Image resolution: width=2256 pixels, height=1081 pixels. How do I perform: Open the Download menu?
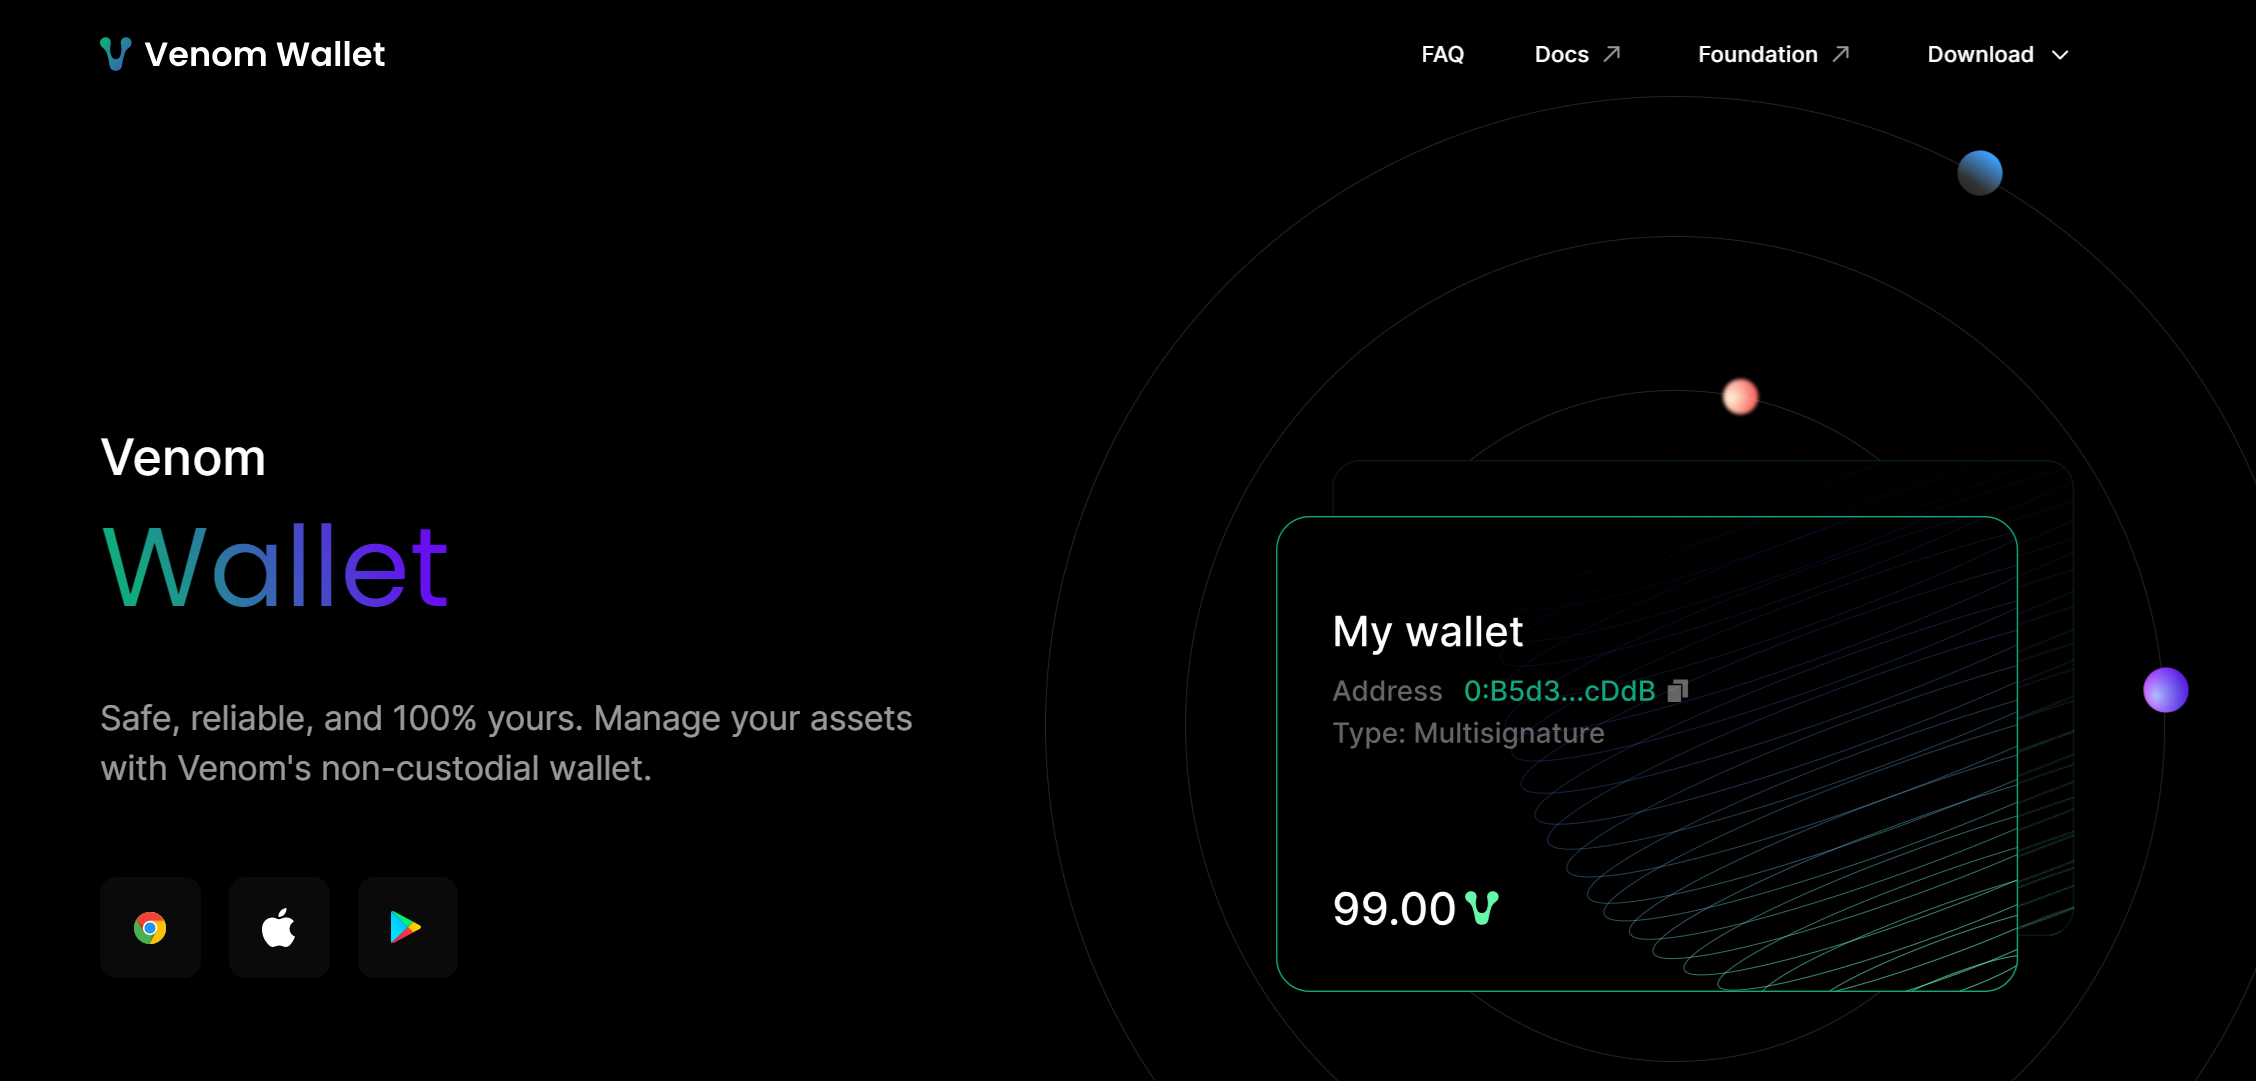point(1980,55)
